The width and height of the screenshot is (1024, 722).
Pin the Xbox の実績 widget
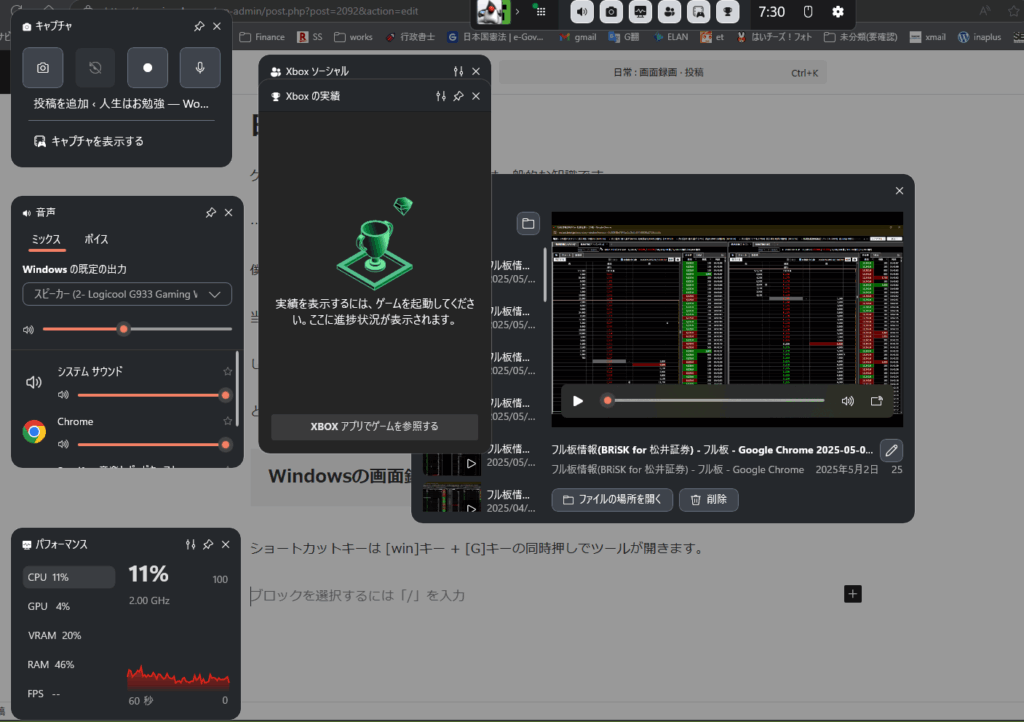click(x=458, y=97)
